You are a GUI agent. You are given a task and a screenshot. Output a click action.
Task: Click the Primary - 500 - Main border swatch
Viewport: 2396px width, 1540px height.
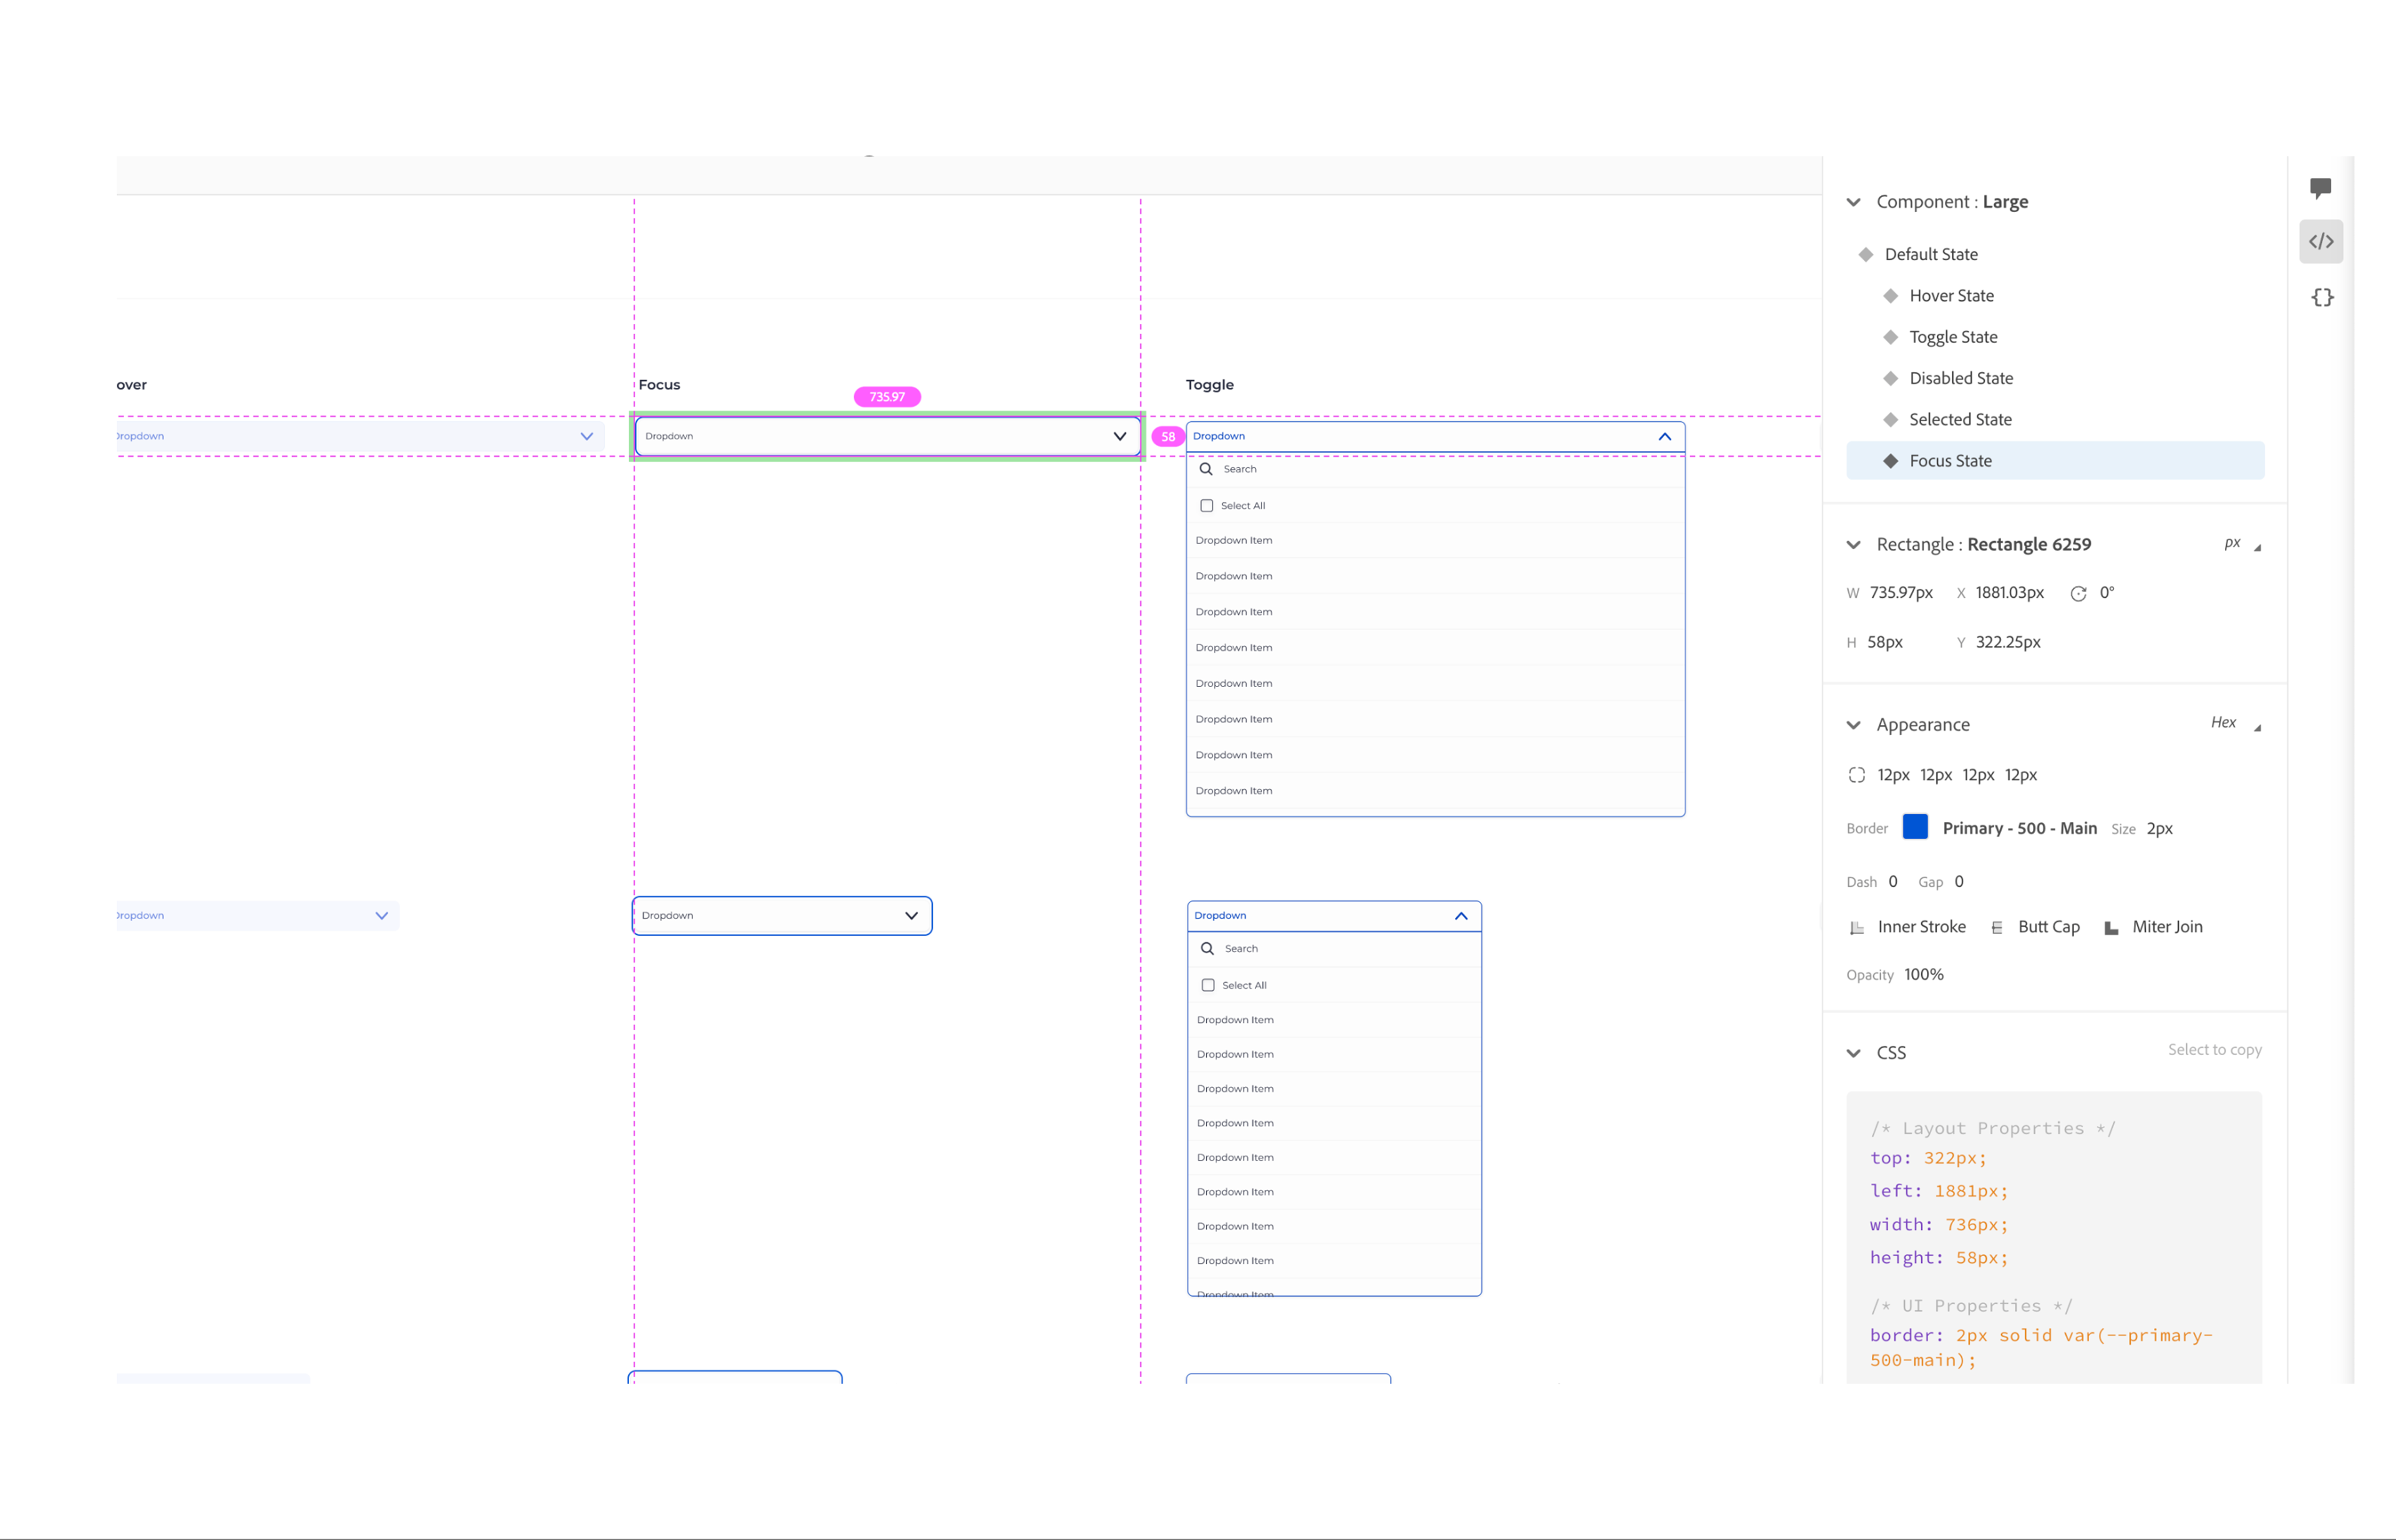(x=1915, y=827)
